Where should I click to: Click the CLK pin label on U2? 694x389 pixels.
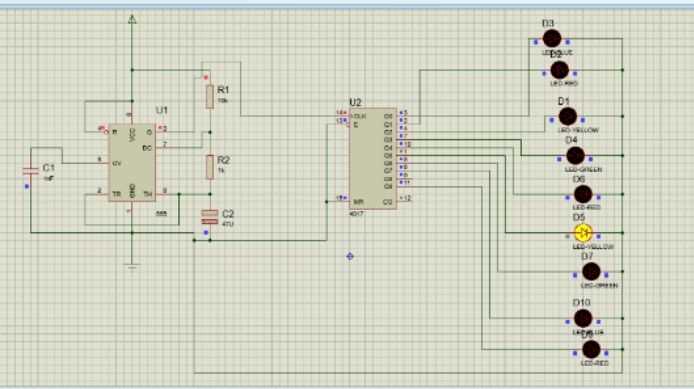[359, 116]
